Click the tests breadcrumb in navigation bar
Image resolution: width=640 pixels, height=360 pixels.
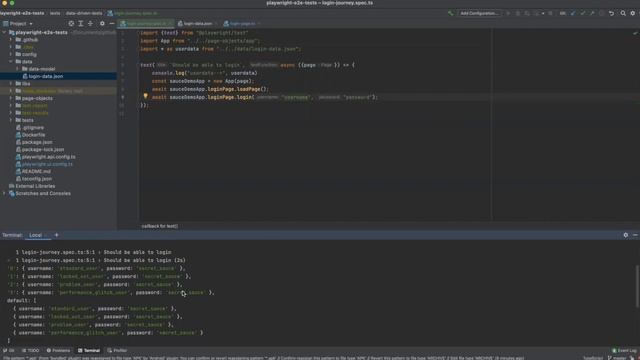[x=55, y=13]
